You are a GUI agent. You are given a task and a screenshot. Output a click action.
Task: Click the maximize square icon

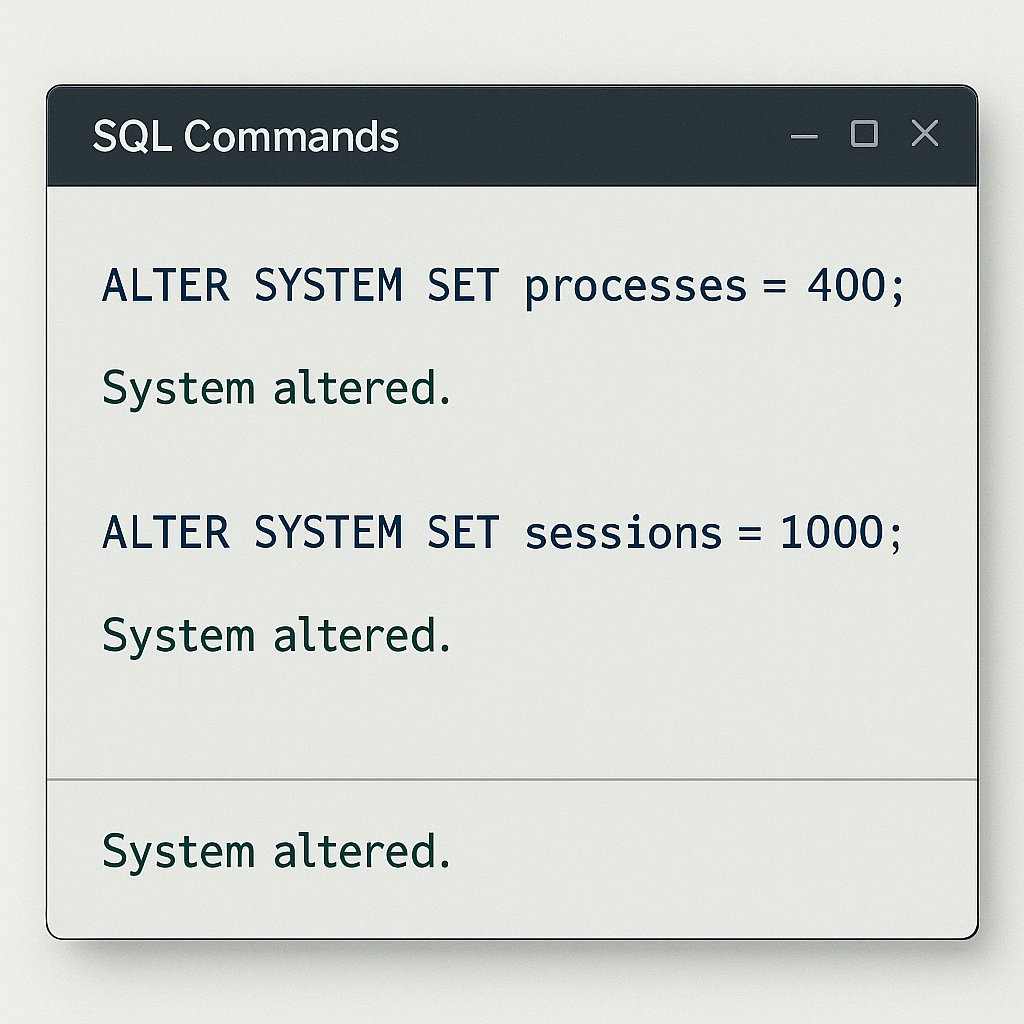point(864,134)
